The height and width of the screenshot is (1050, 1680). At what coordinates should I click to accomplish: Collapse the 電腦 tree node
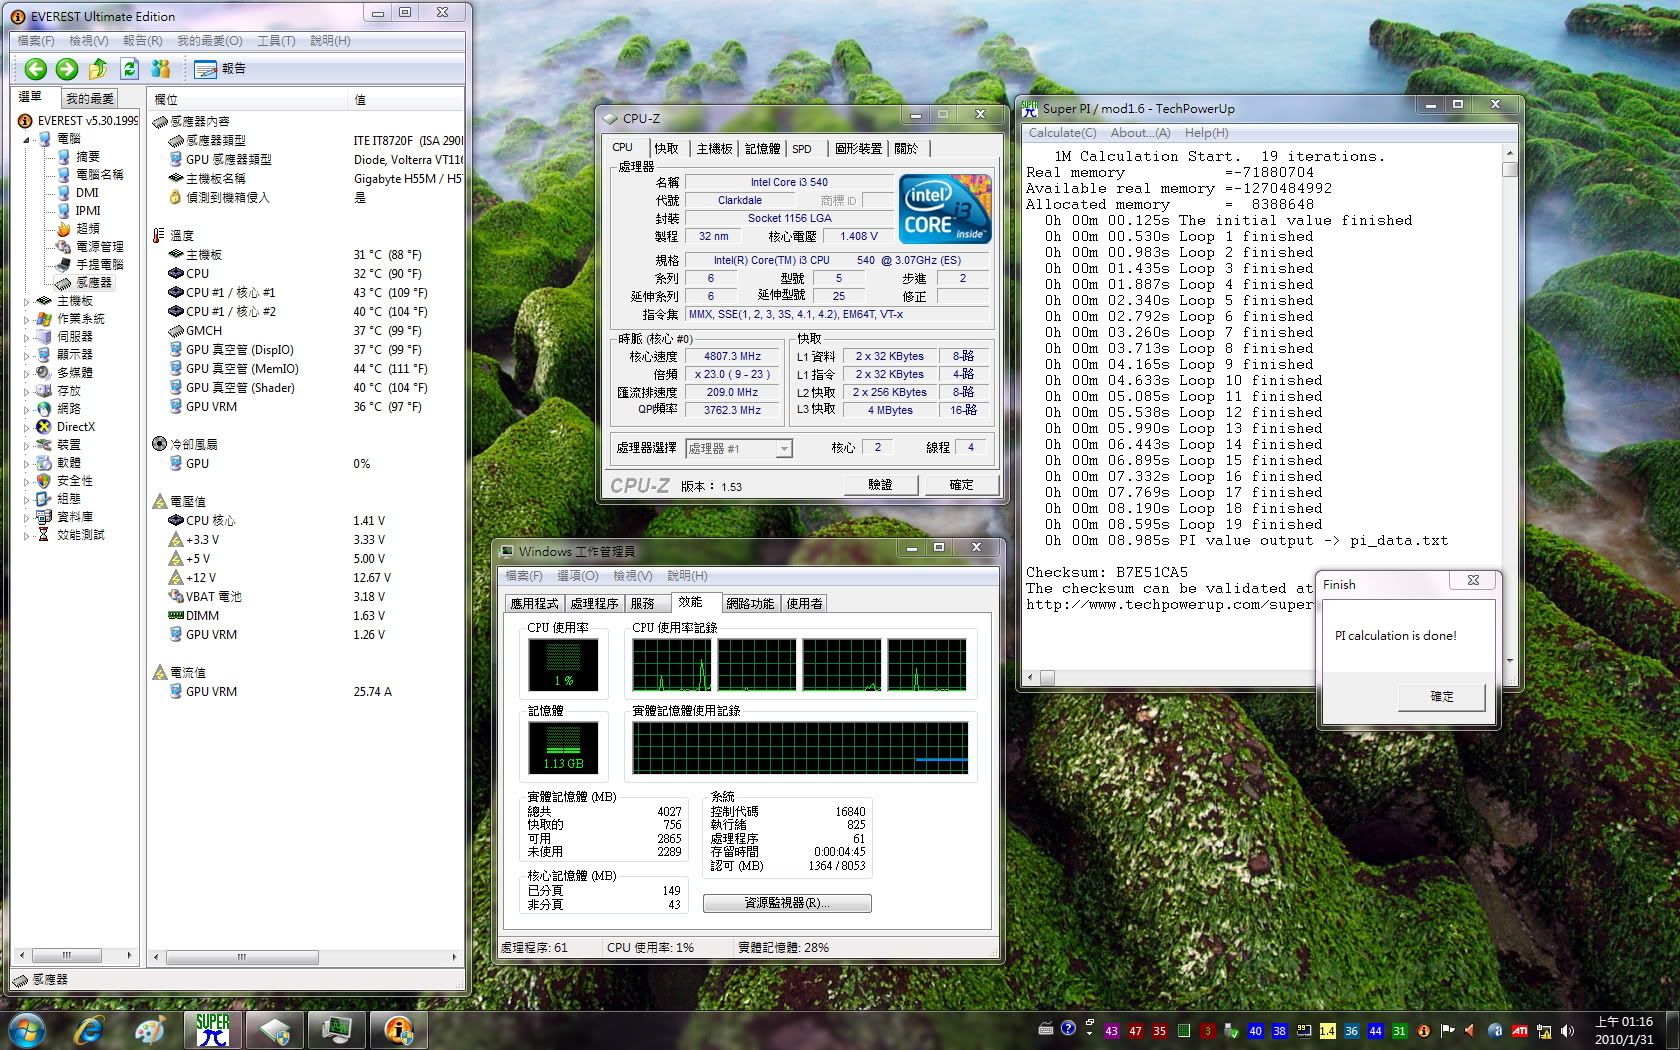coord(27,139)
